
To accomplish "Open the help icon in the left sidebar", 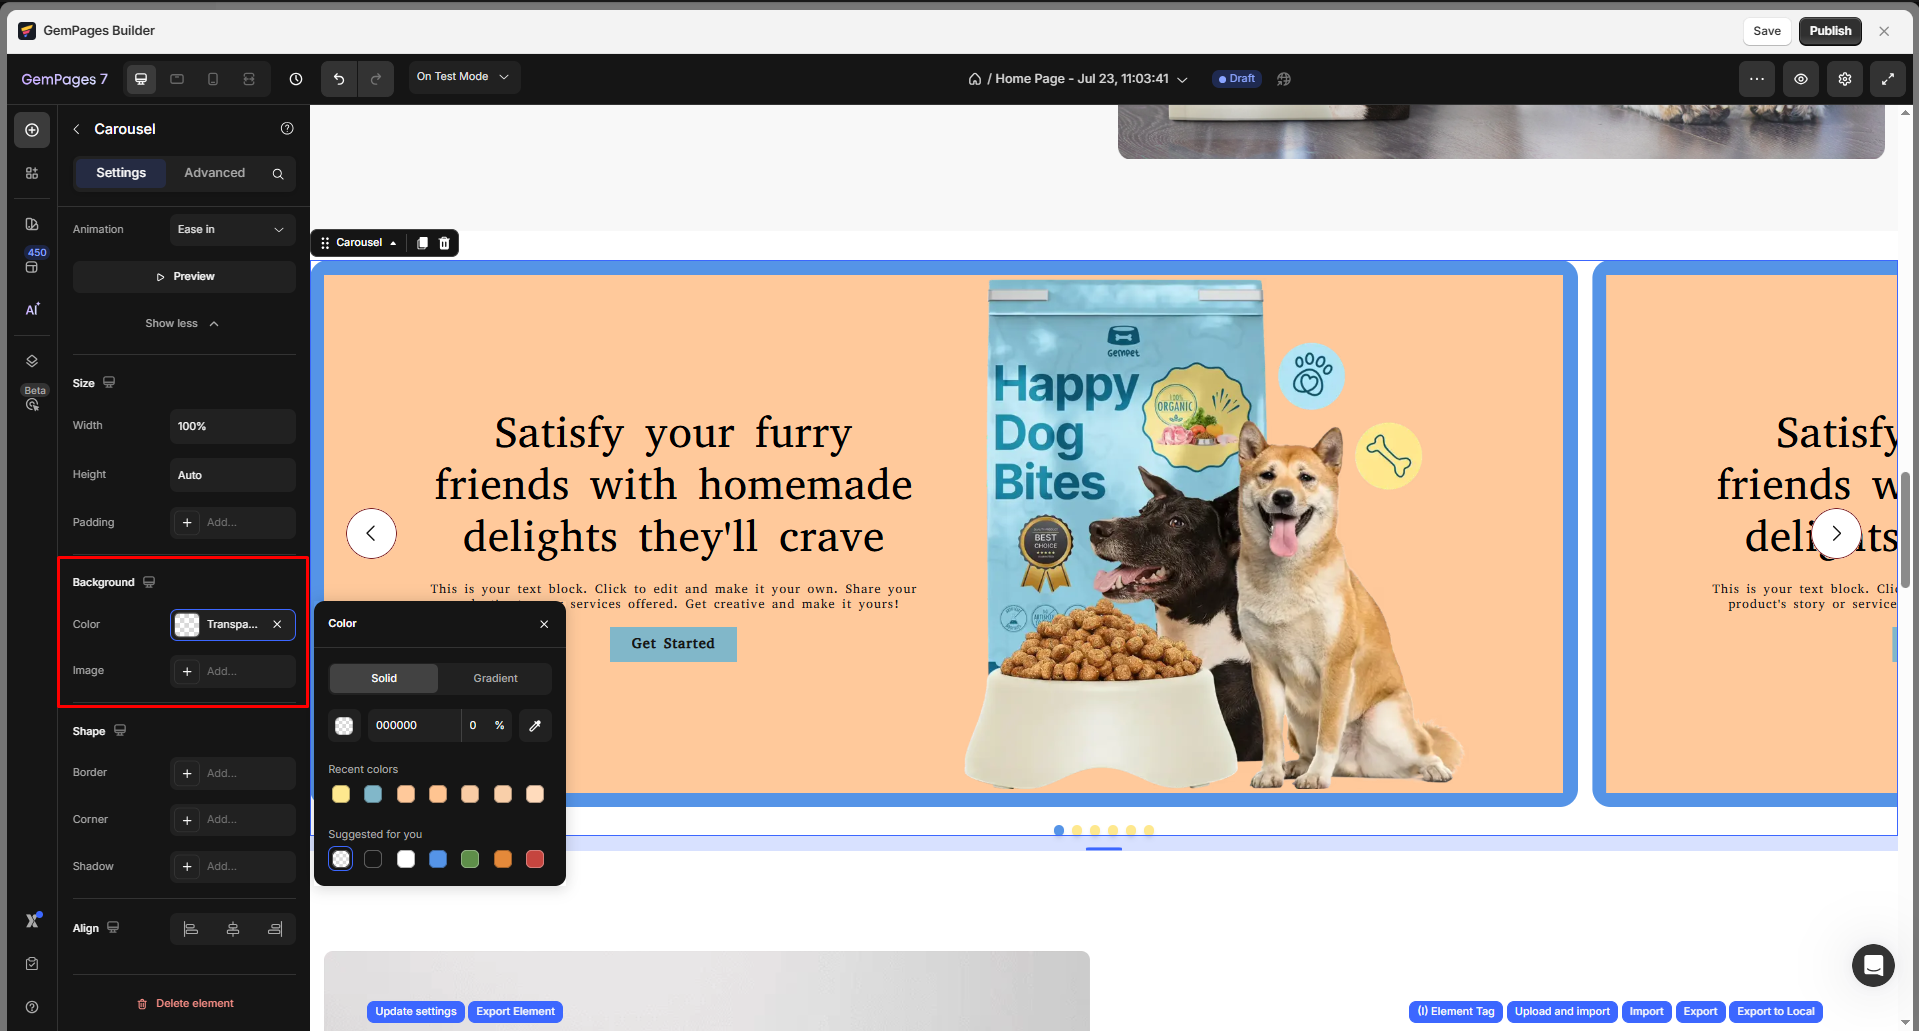I will pos(32,1007).
